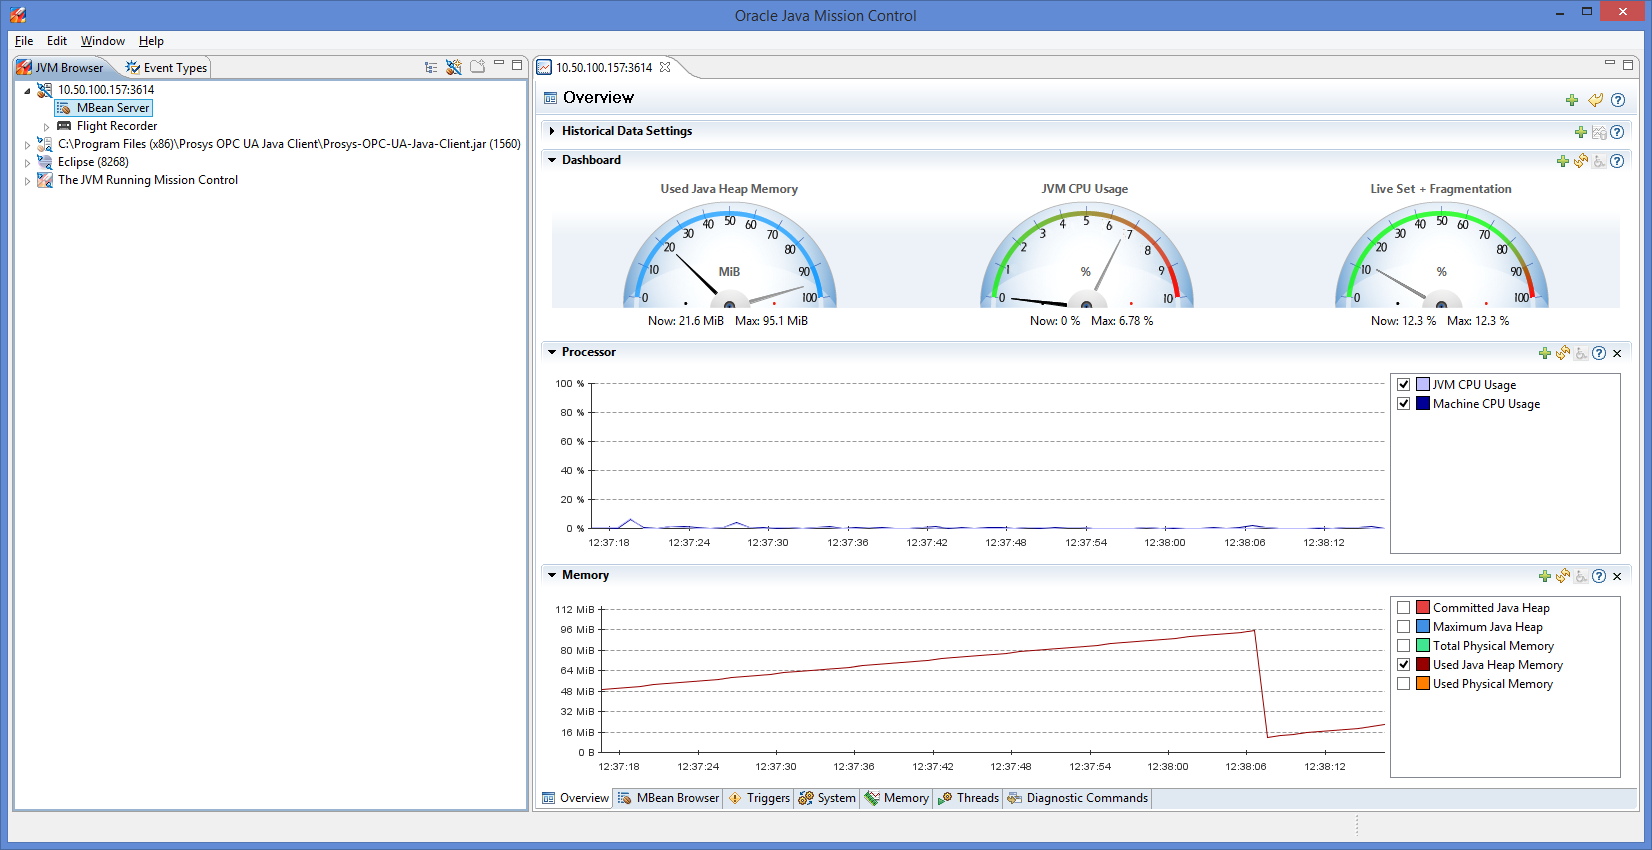Minimize the JVM Browser panel

499,64
